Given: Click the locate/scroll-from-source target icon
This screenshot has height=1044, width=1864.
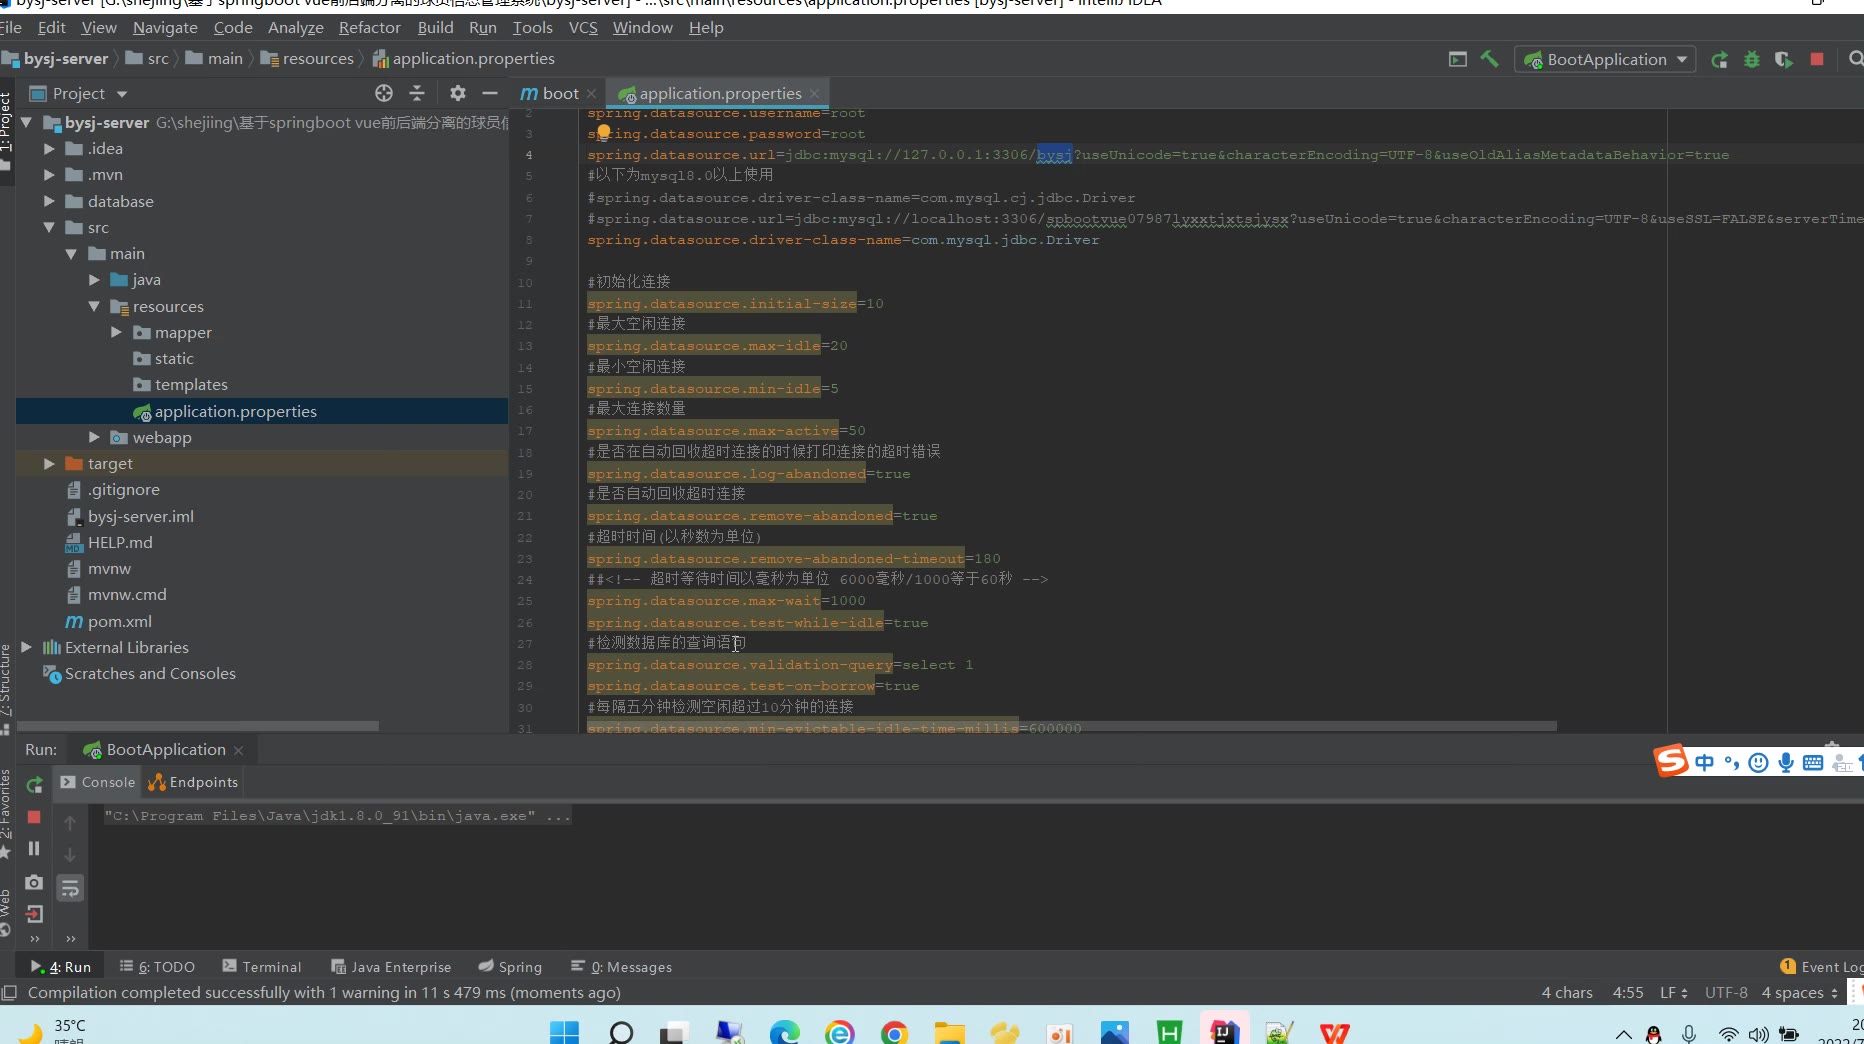Looking at the screenshot, I should tap(384, 93).
